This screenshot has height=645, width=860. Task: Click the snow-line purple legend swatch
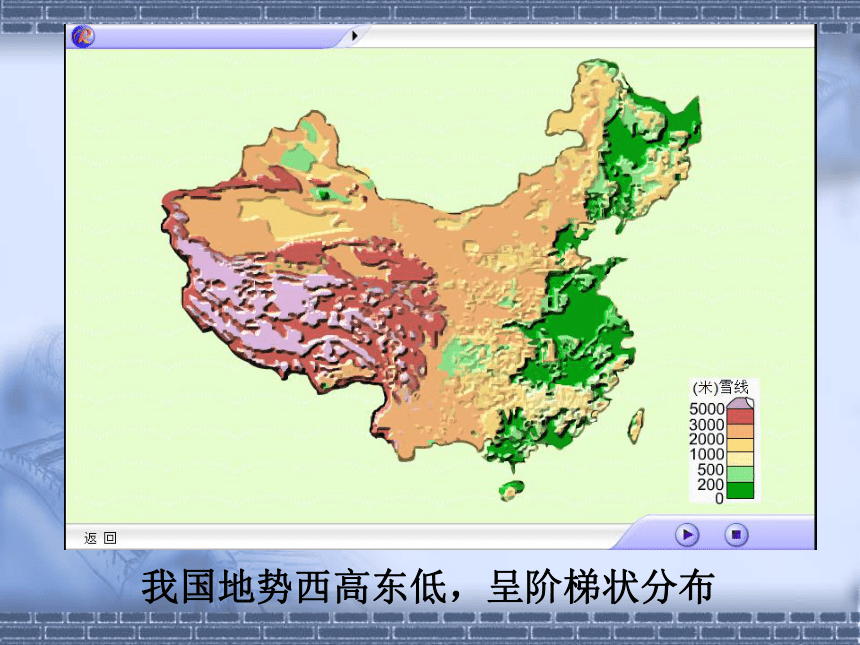coord(740,404)
